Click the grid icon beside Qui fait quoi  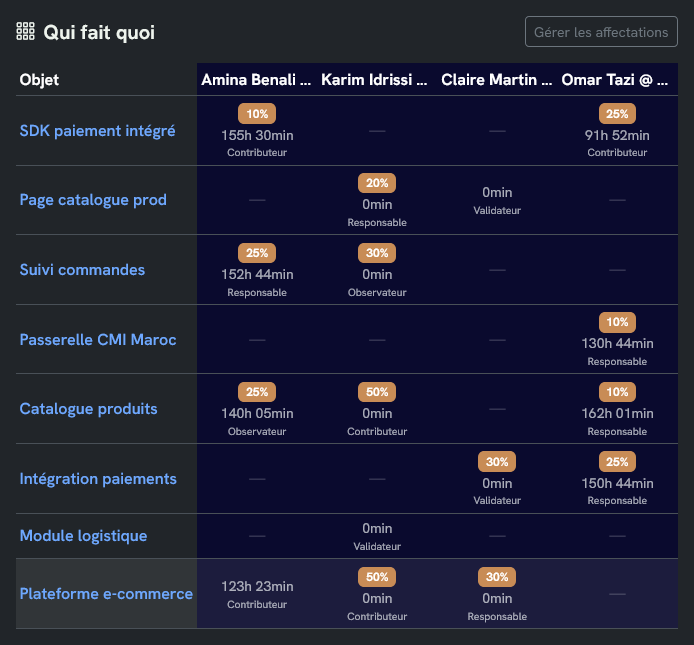point(26,32)
